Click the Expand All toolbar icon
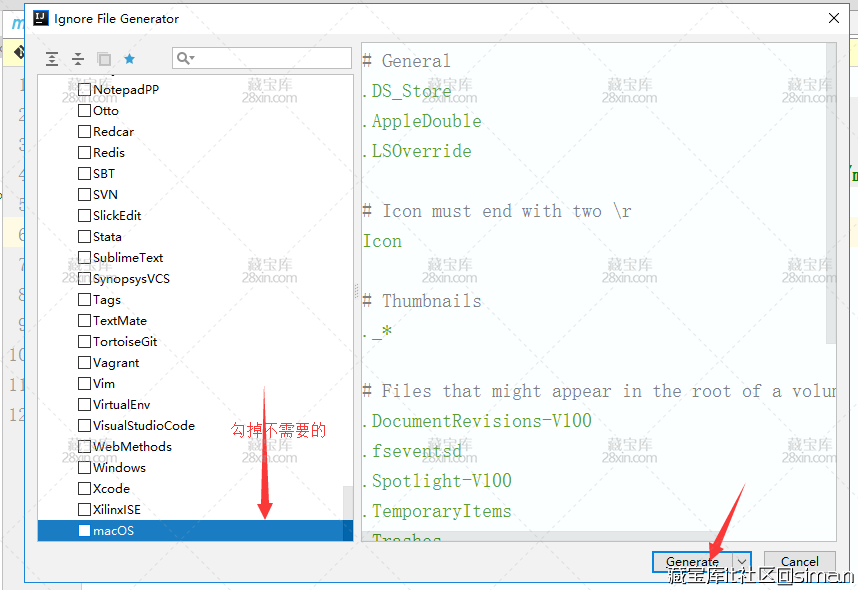858x590 pixels. (x=52, y=59)
